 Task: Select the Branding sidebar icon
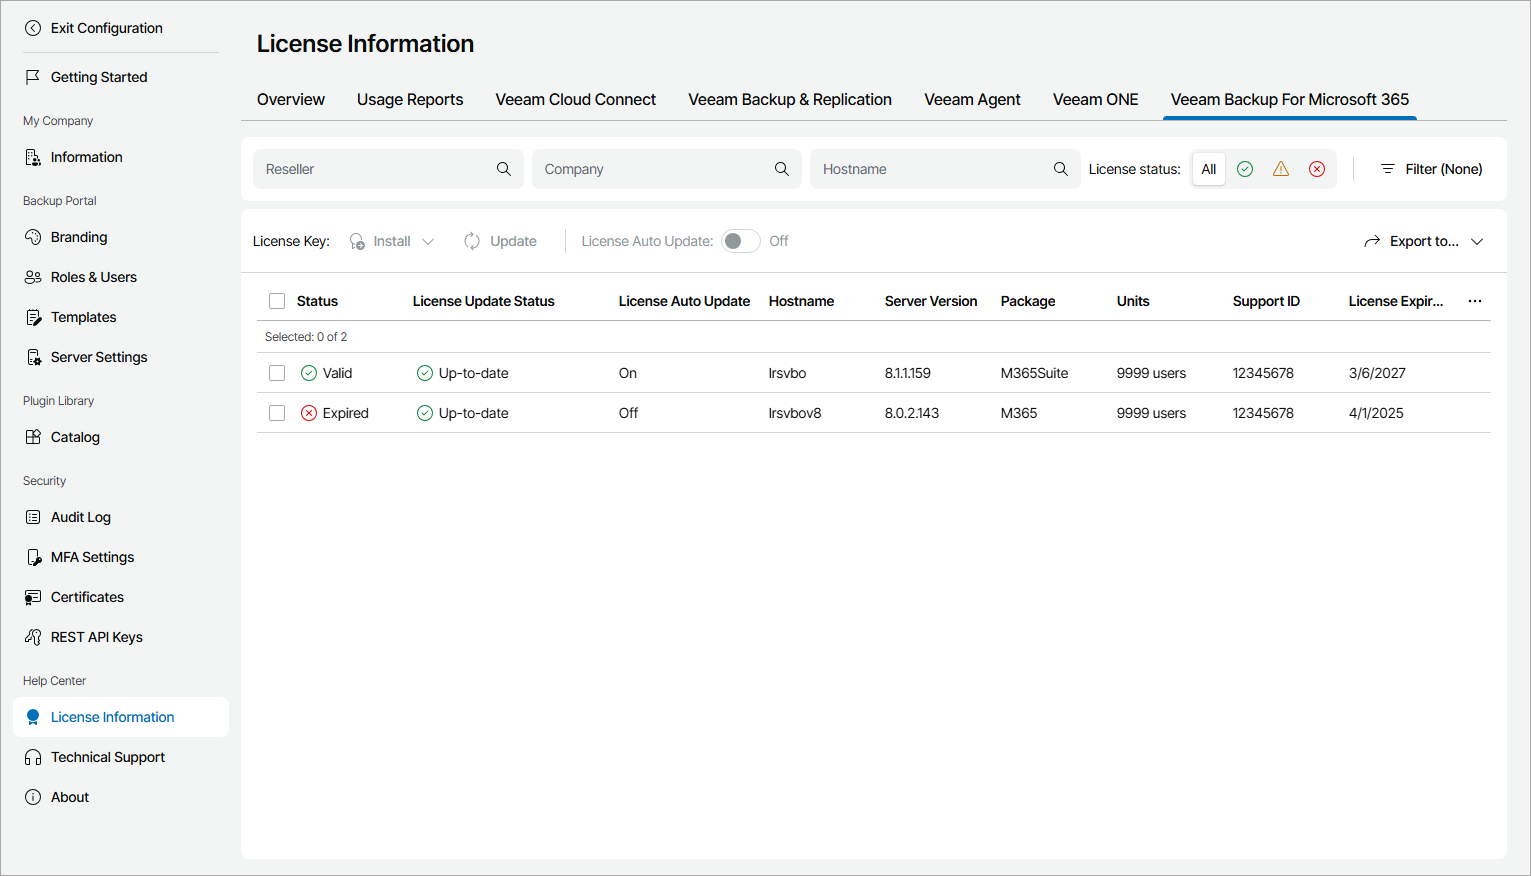point(33,237)
